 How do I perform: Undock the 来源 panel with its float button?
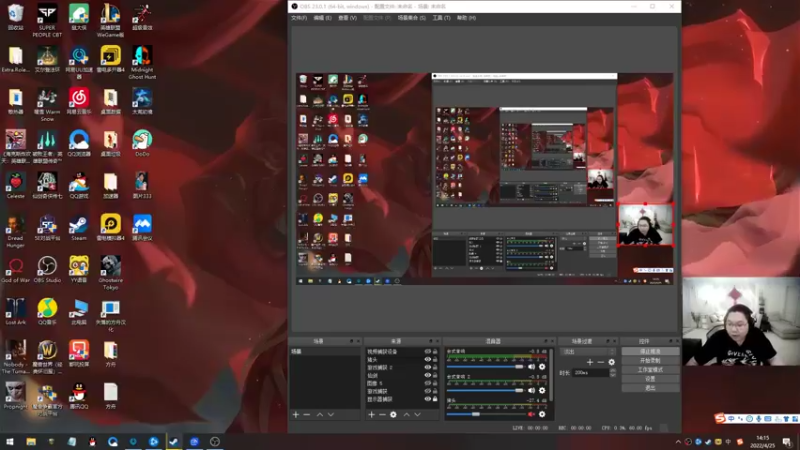coord(430,341)
